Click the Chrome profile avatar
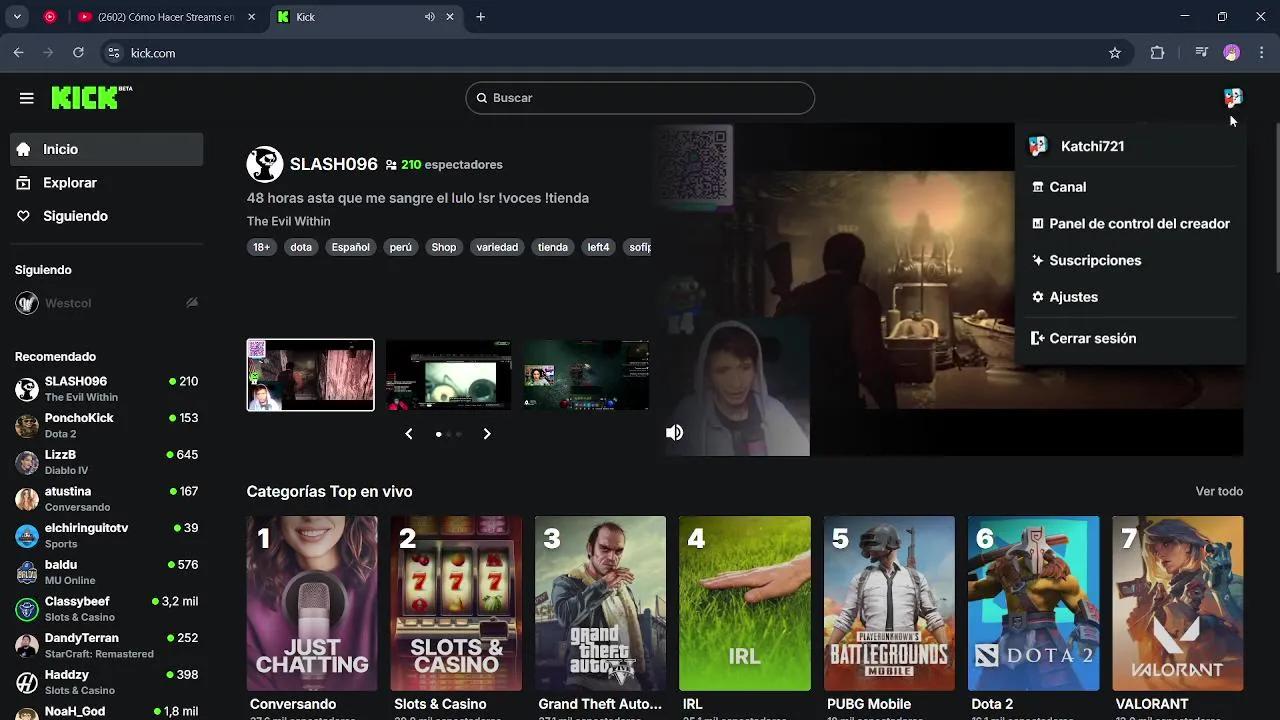Screen dimensions: 1280x720 click(x=1232, y=53)
